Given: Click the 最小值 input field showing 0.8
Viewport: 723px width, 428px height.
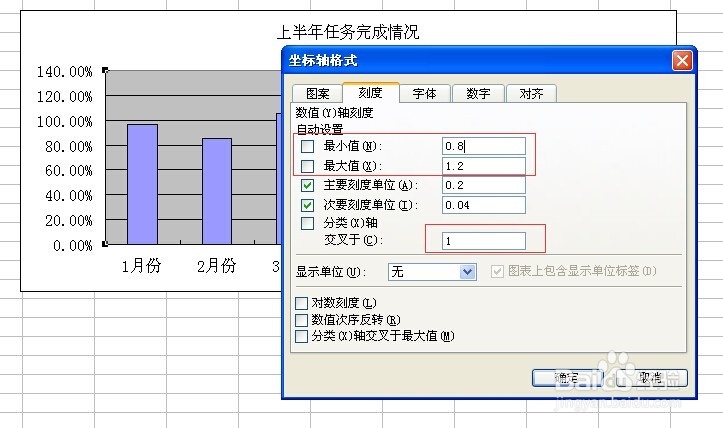Looking at the screenshot, I should pos(484,146).
